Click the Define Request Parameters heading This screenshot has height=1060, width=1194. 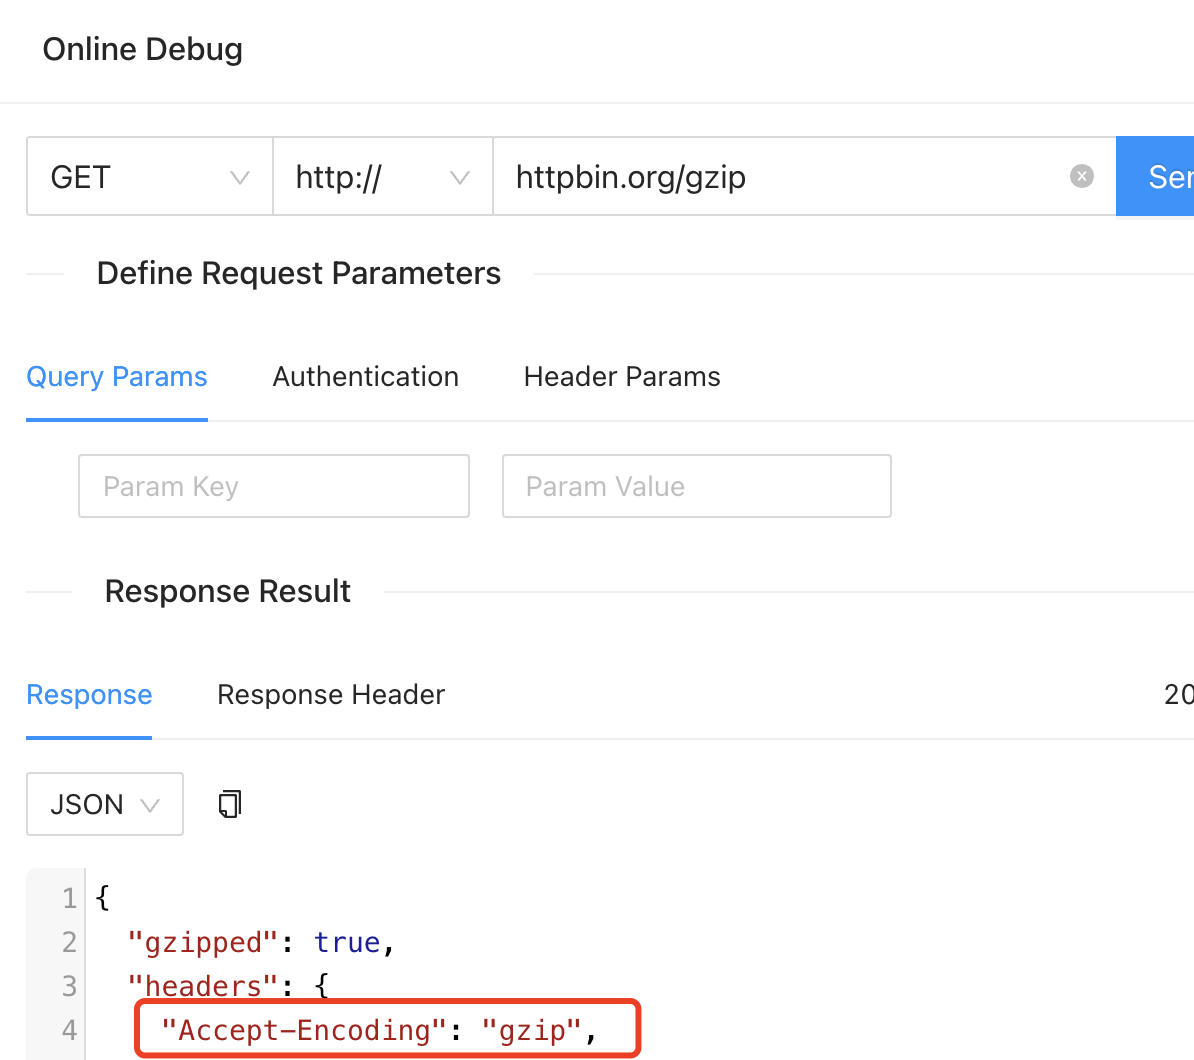click(x=298, y=273)
